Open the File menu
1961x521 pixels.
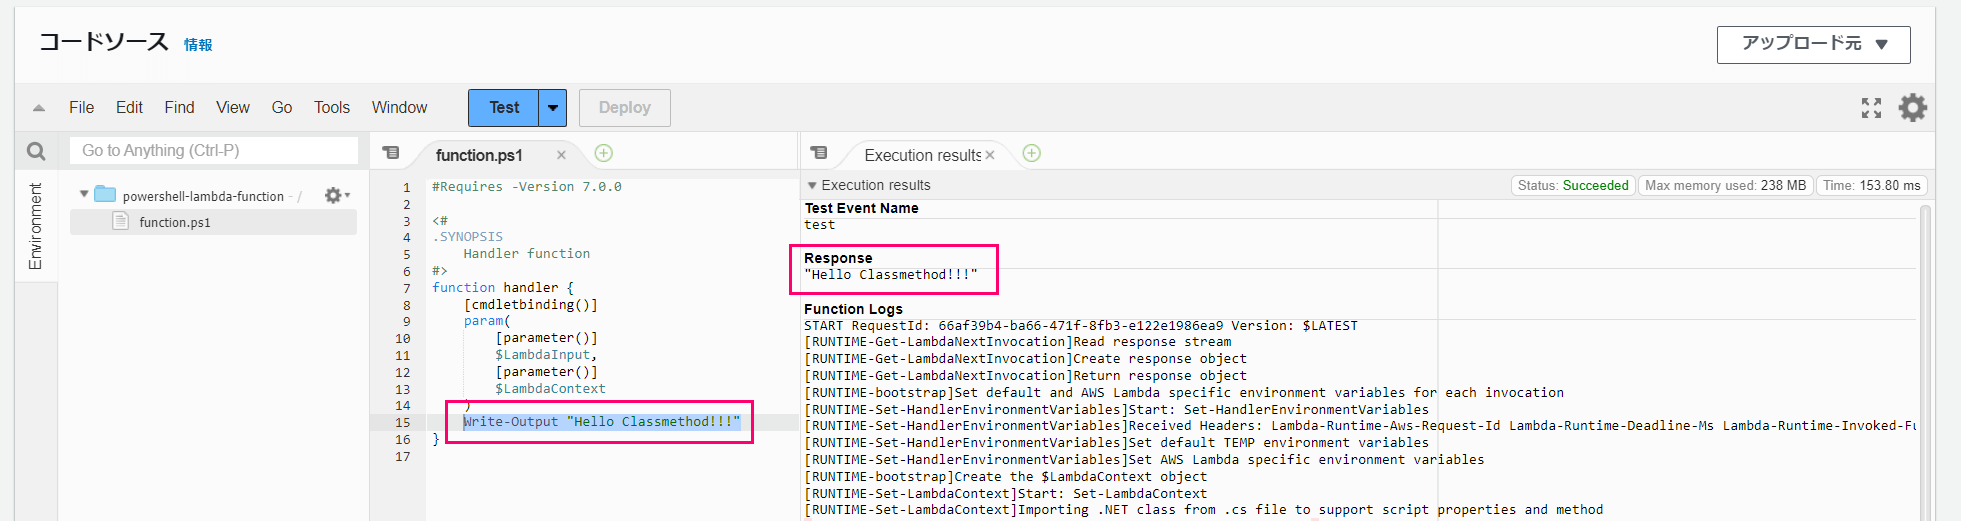81,108
